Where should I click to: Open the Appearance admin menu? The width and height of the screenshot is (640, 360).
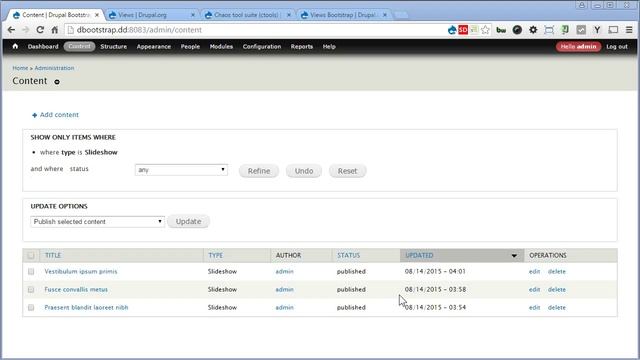point(154,47)
